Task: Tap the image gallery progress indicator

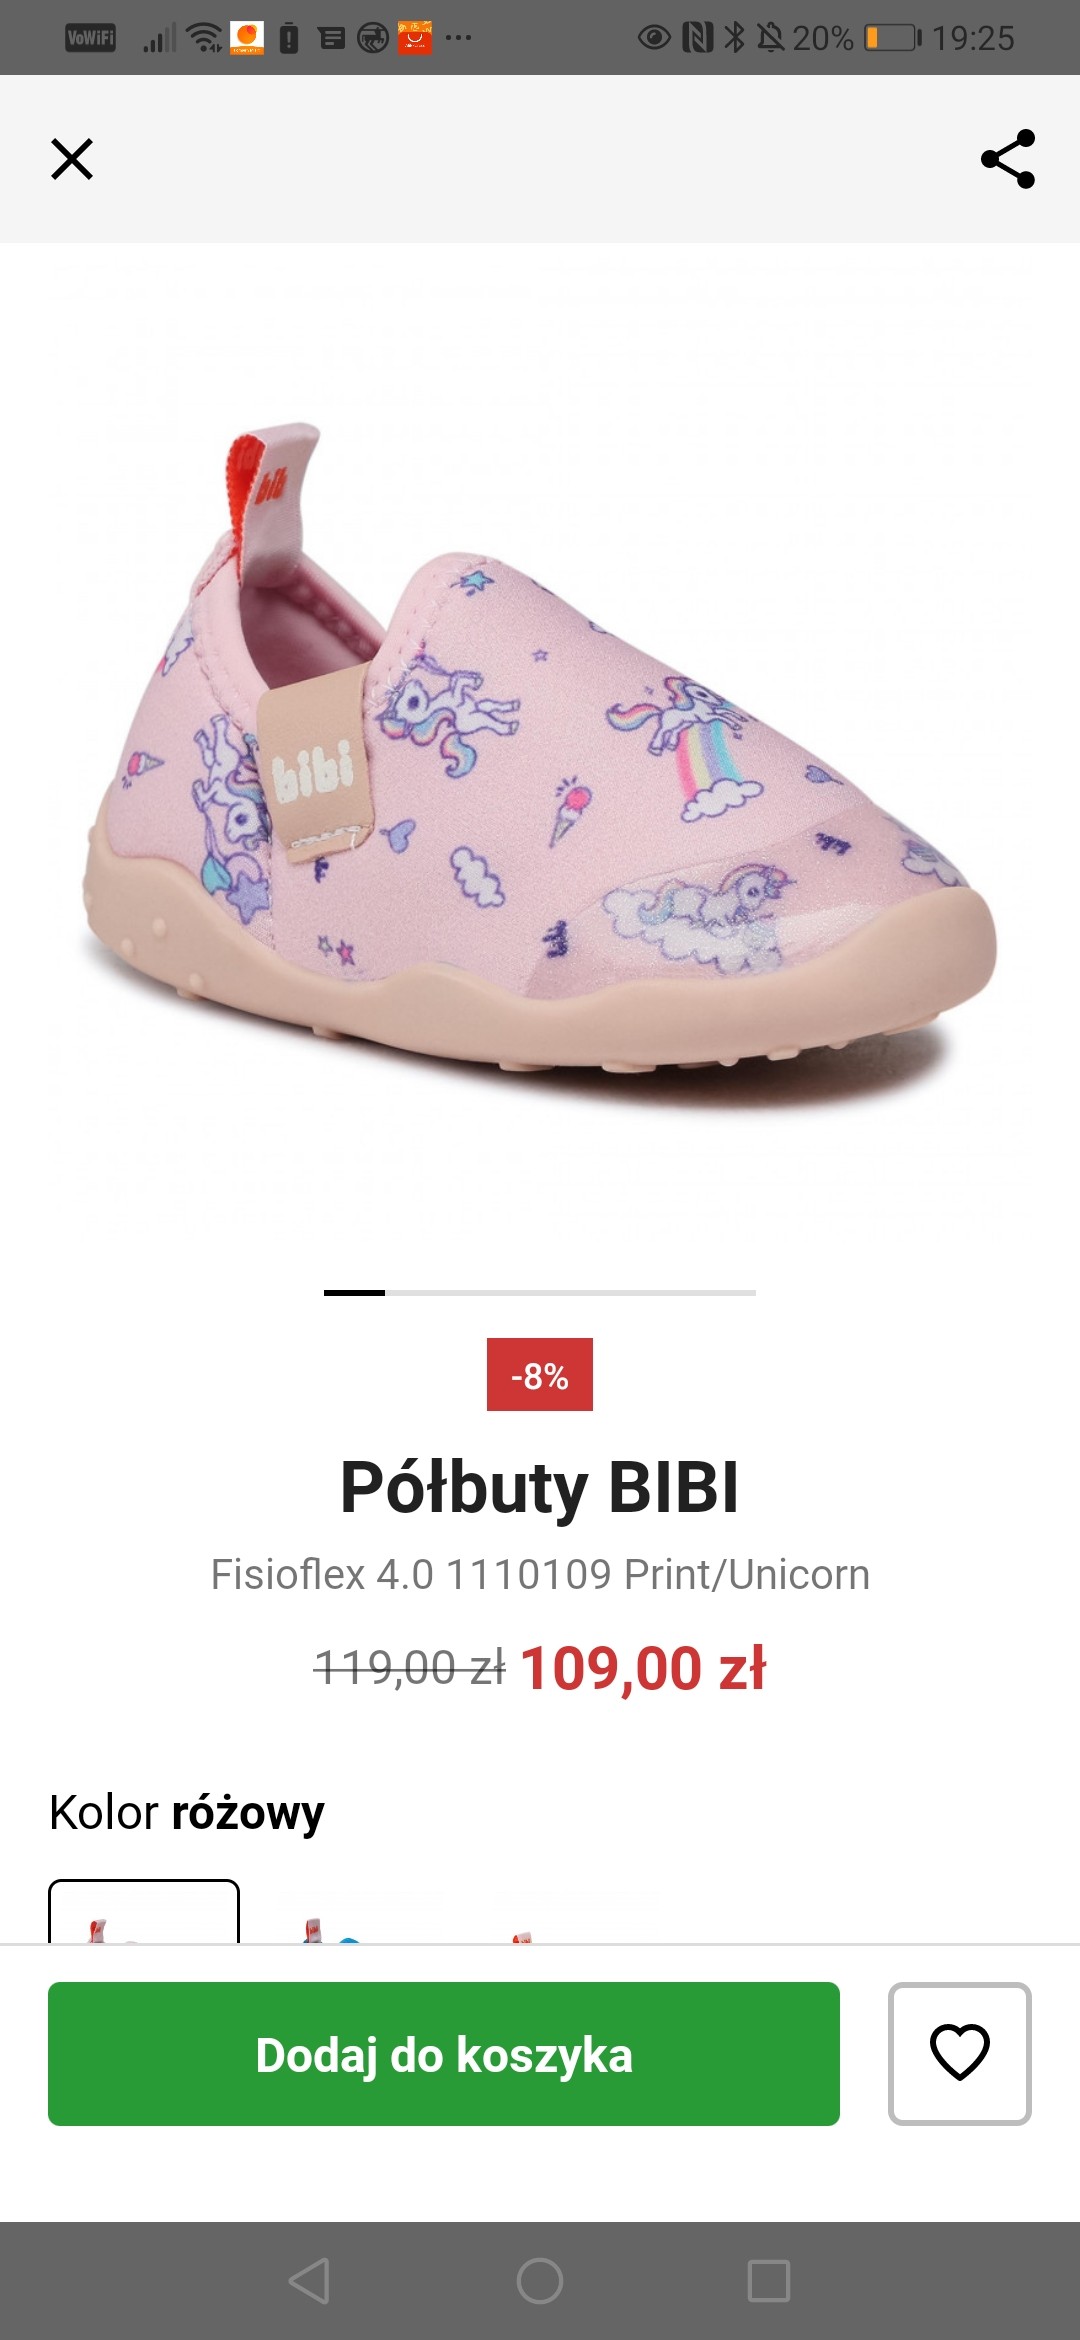Action: coord(540,1293)
